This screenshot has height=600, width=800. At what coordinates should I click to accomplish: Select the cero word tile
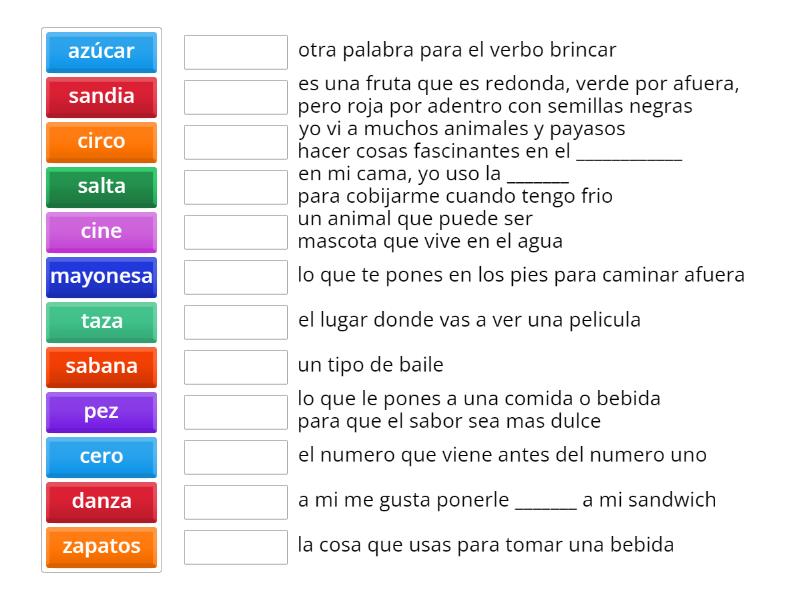pyautogui.click(x=100, y=457)
